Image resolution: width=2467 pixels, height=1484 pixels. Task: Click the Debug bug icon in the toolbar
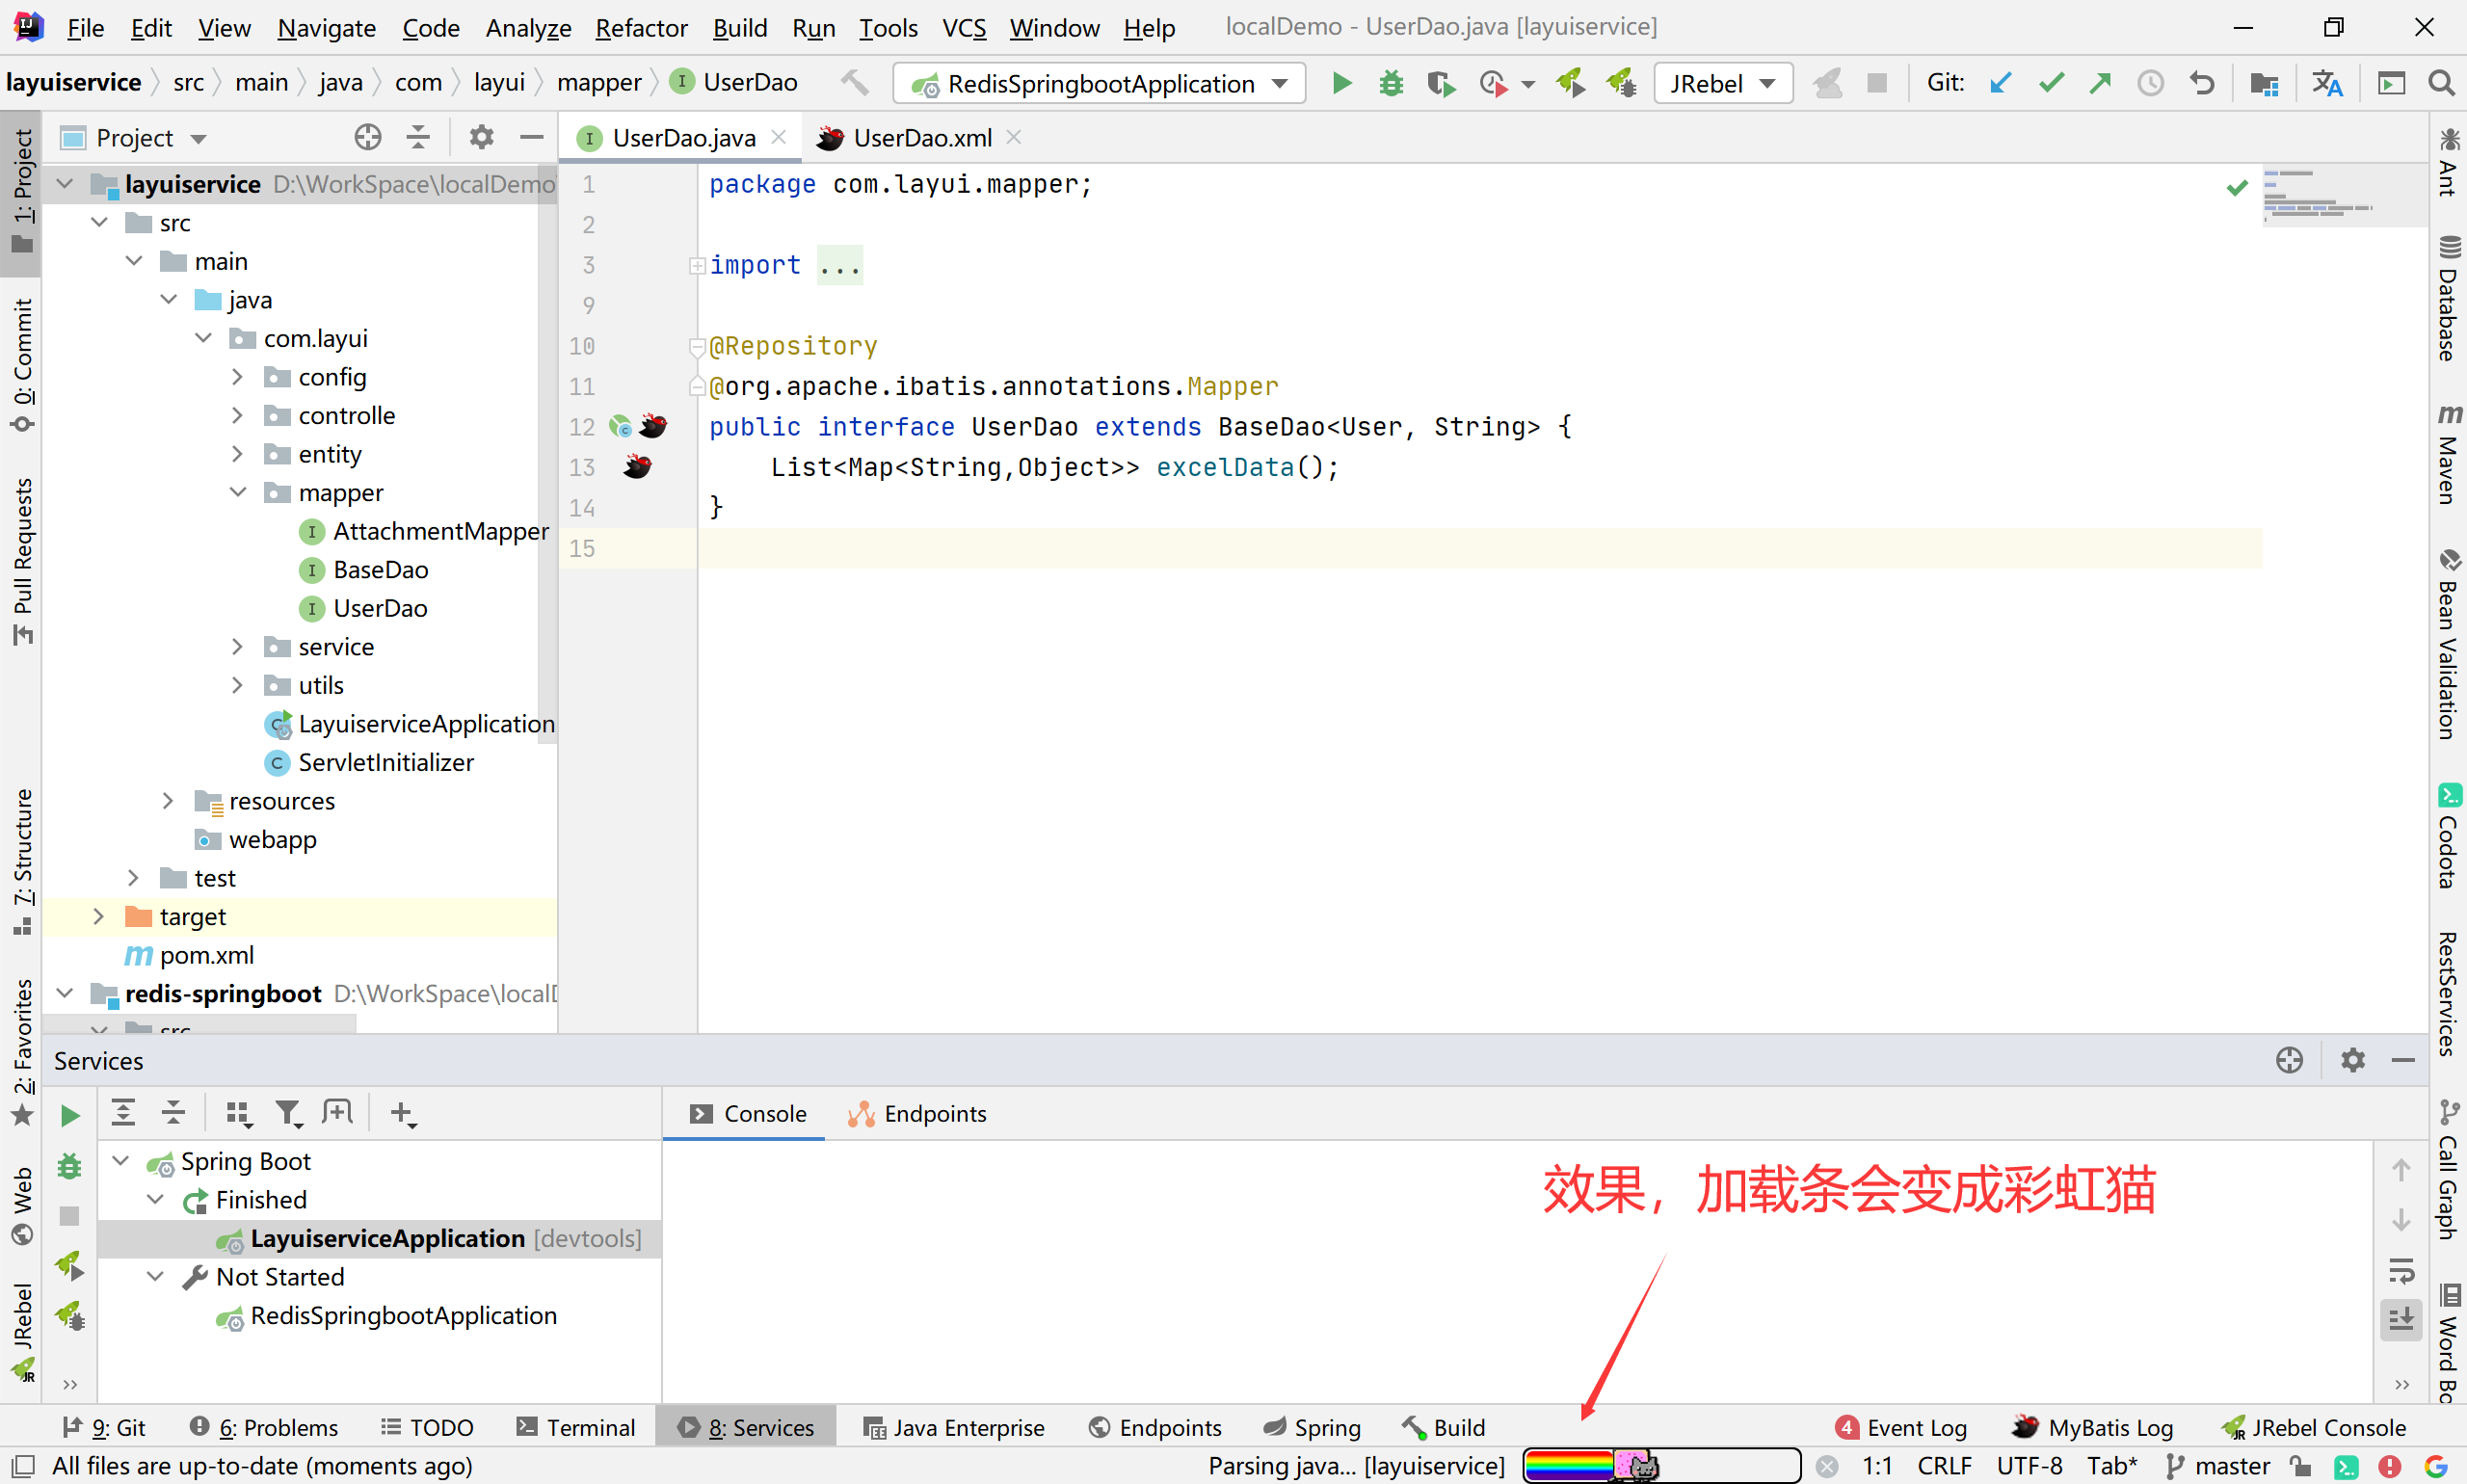click(1390, 83)
